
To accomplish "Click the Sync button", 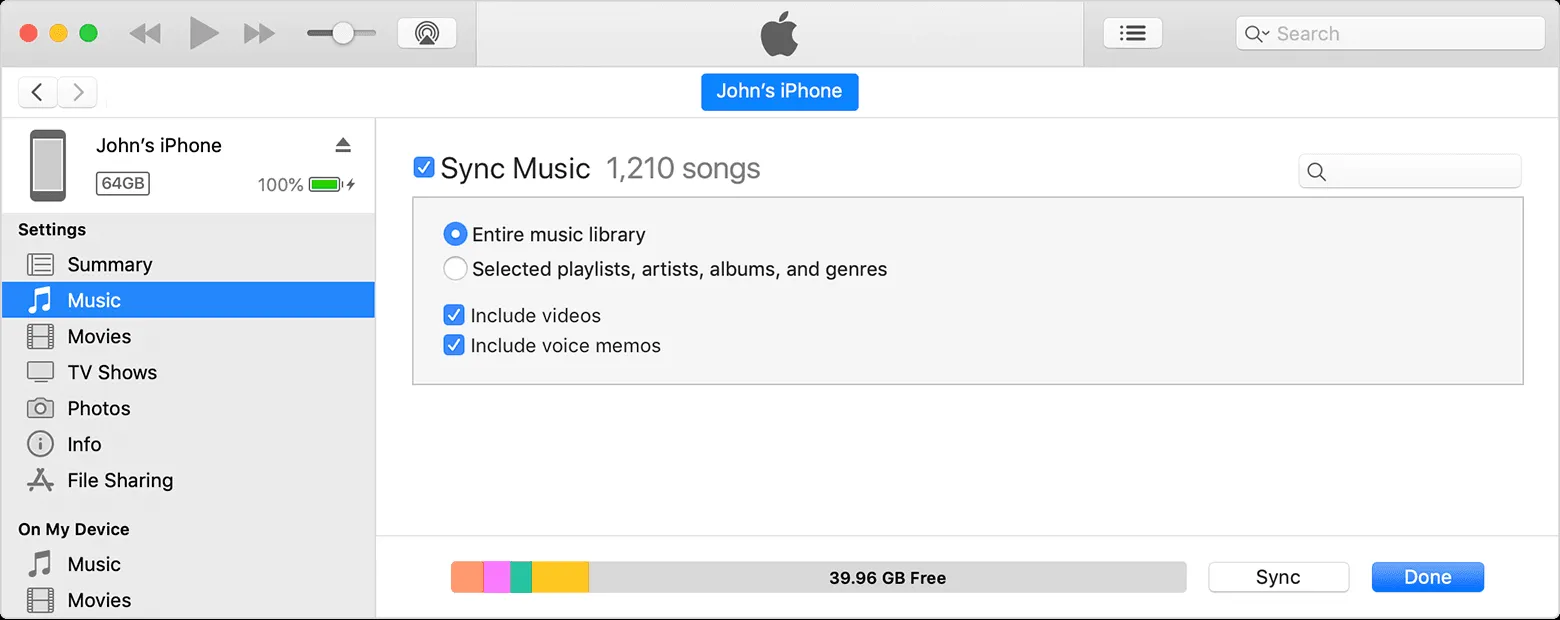I will coord(1278,577).
